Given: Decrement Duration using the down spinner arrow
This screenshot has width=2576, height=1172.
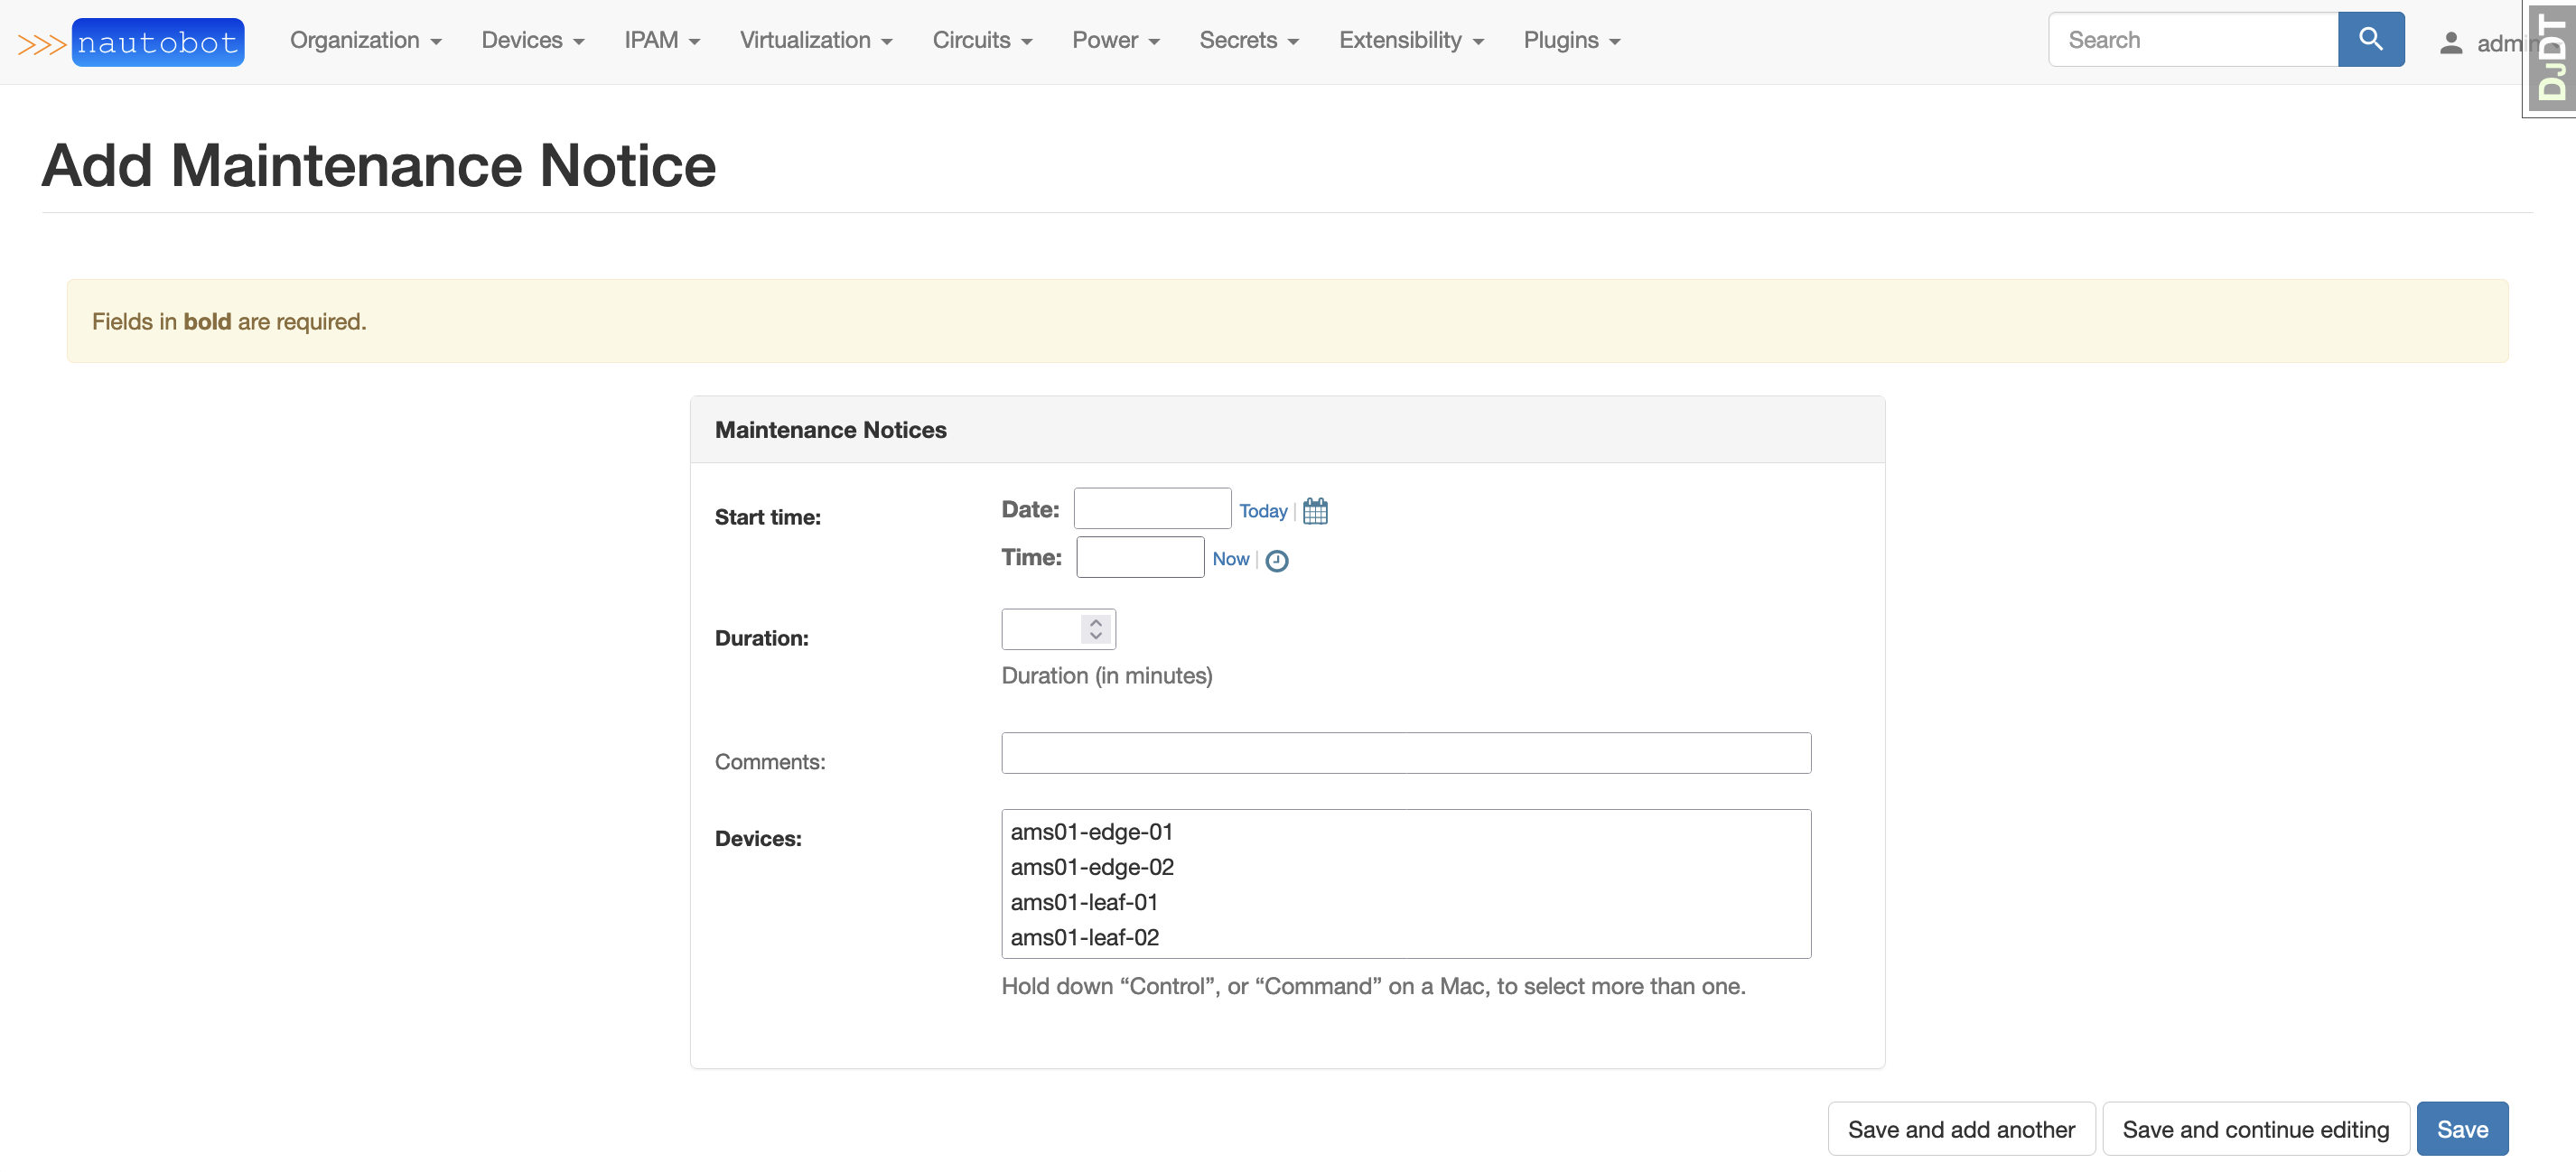Looking at the screenshot, I should 1095,638.
